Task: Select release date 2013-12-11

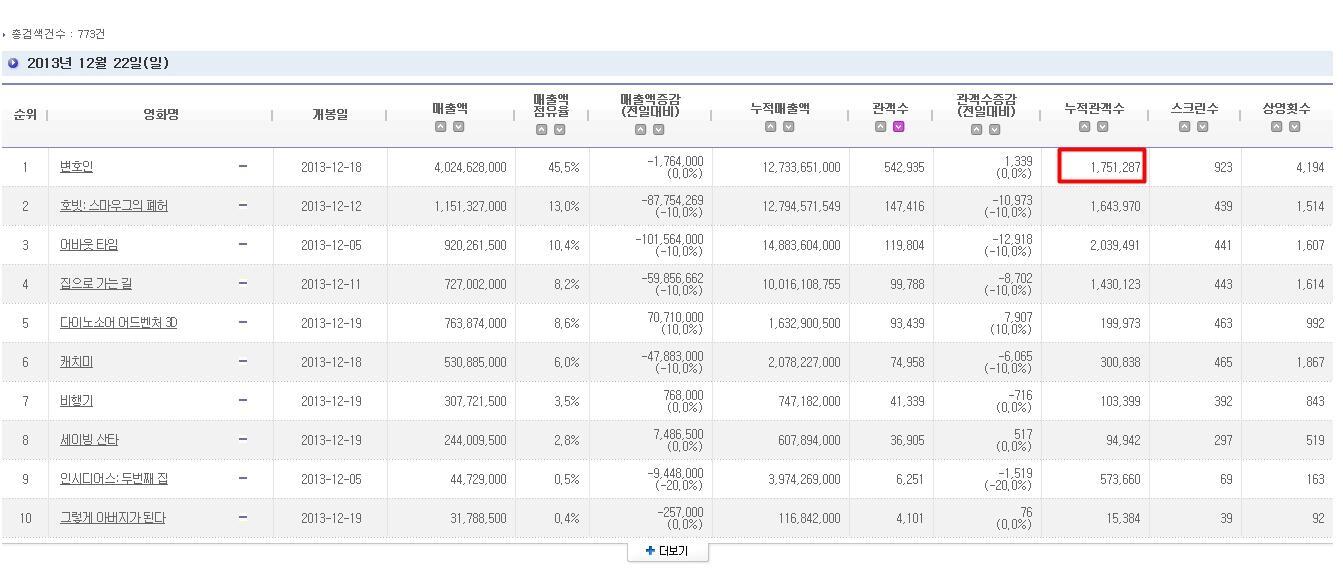Action: 331,285
